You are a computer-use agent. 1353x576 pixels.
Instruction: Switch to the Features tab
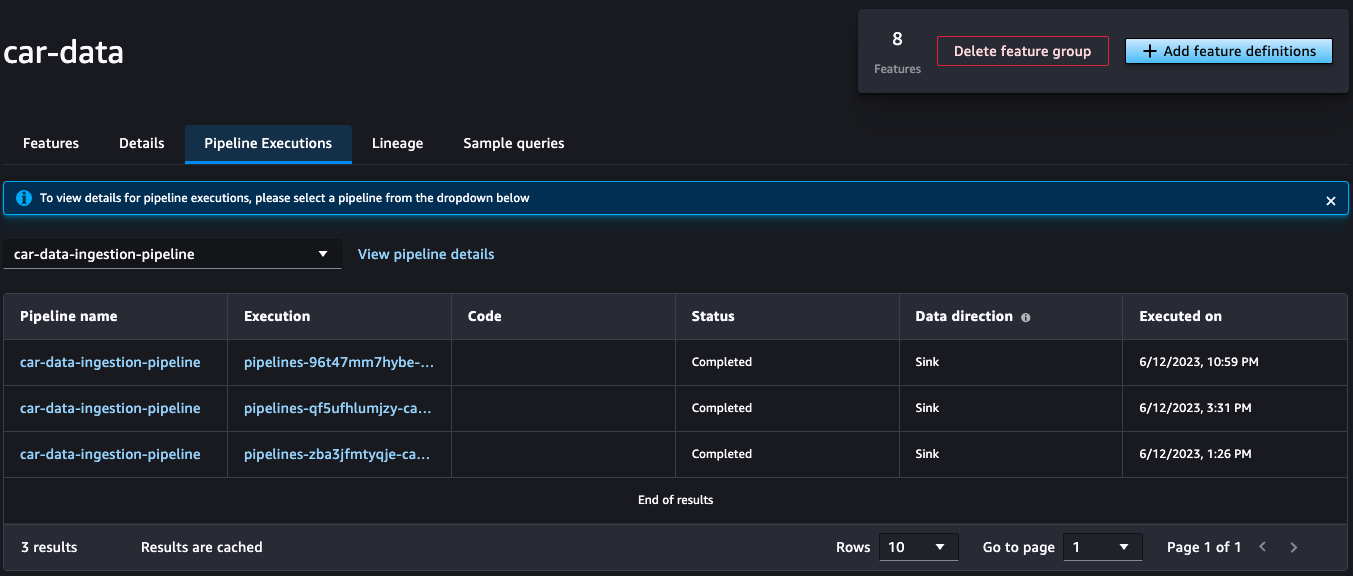click(50, 143)
